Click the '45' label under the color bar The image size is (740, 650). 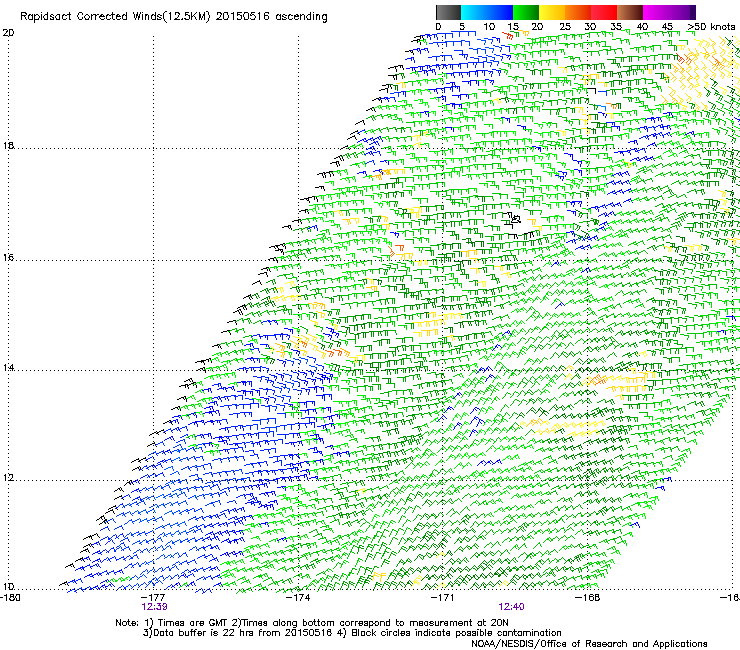click(667, 27)
